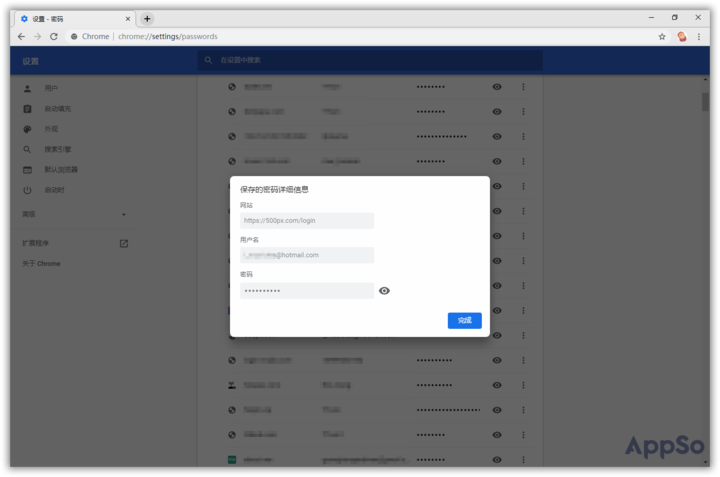Viewport: 720px width, 477px height.
Task: Open 关于 Chrome page
Action: pyautogui.click(x=41, y=264)
